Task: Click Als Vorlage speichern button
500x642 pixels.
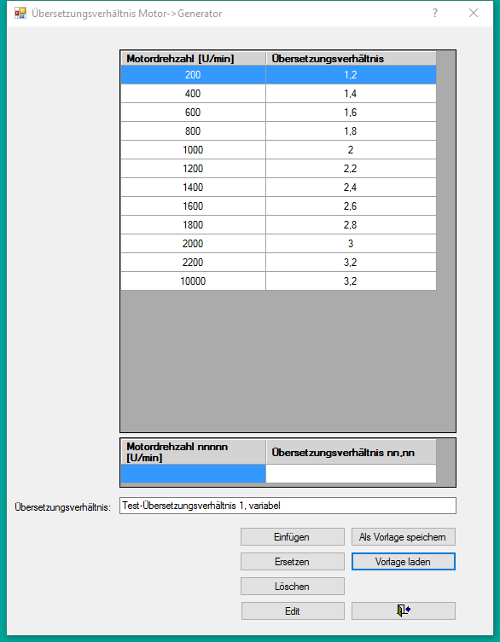Action: click(x=403, y=537)
